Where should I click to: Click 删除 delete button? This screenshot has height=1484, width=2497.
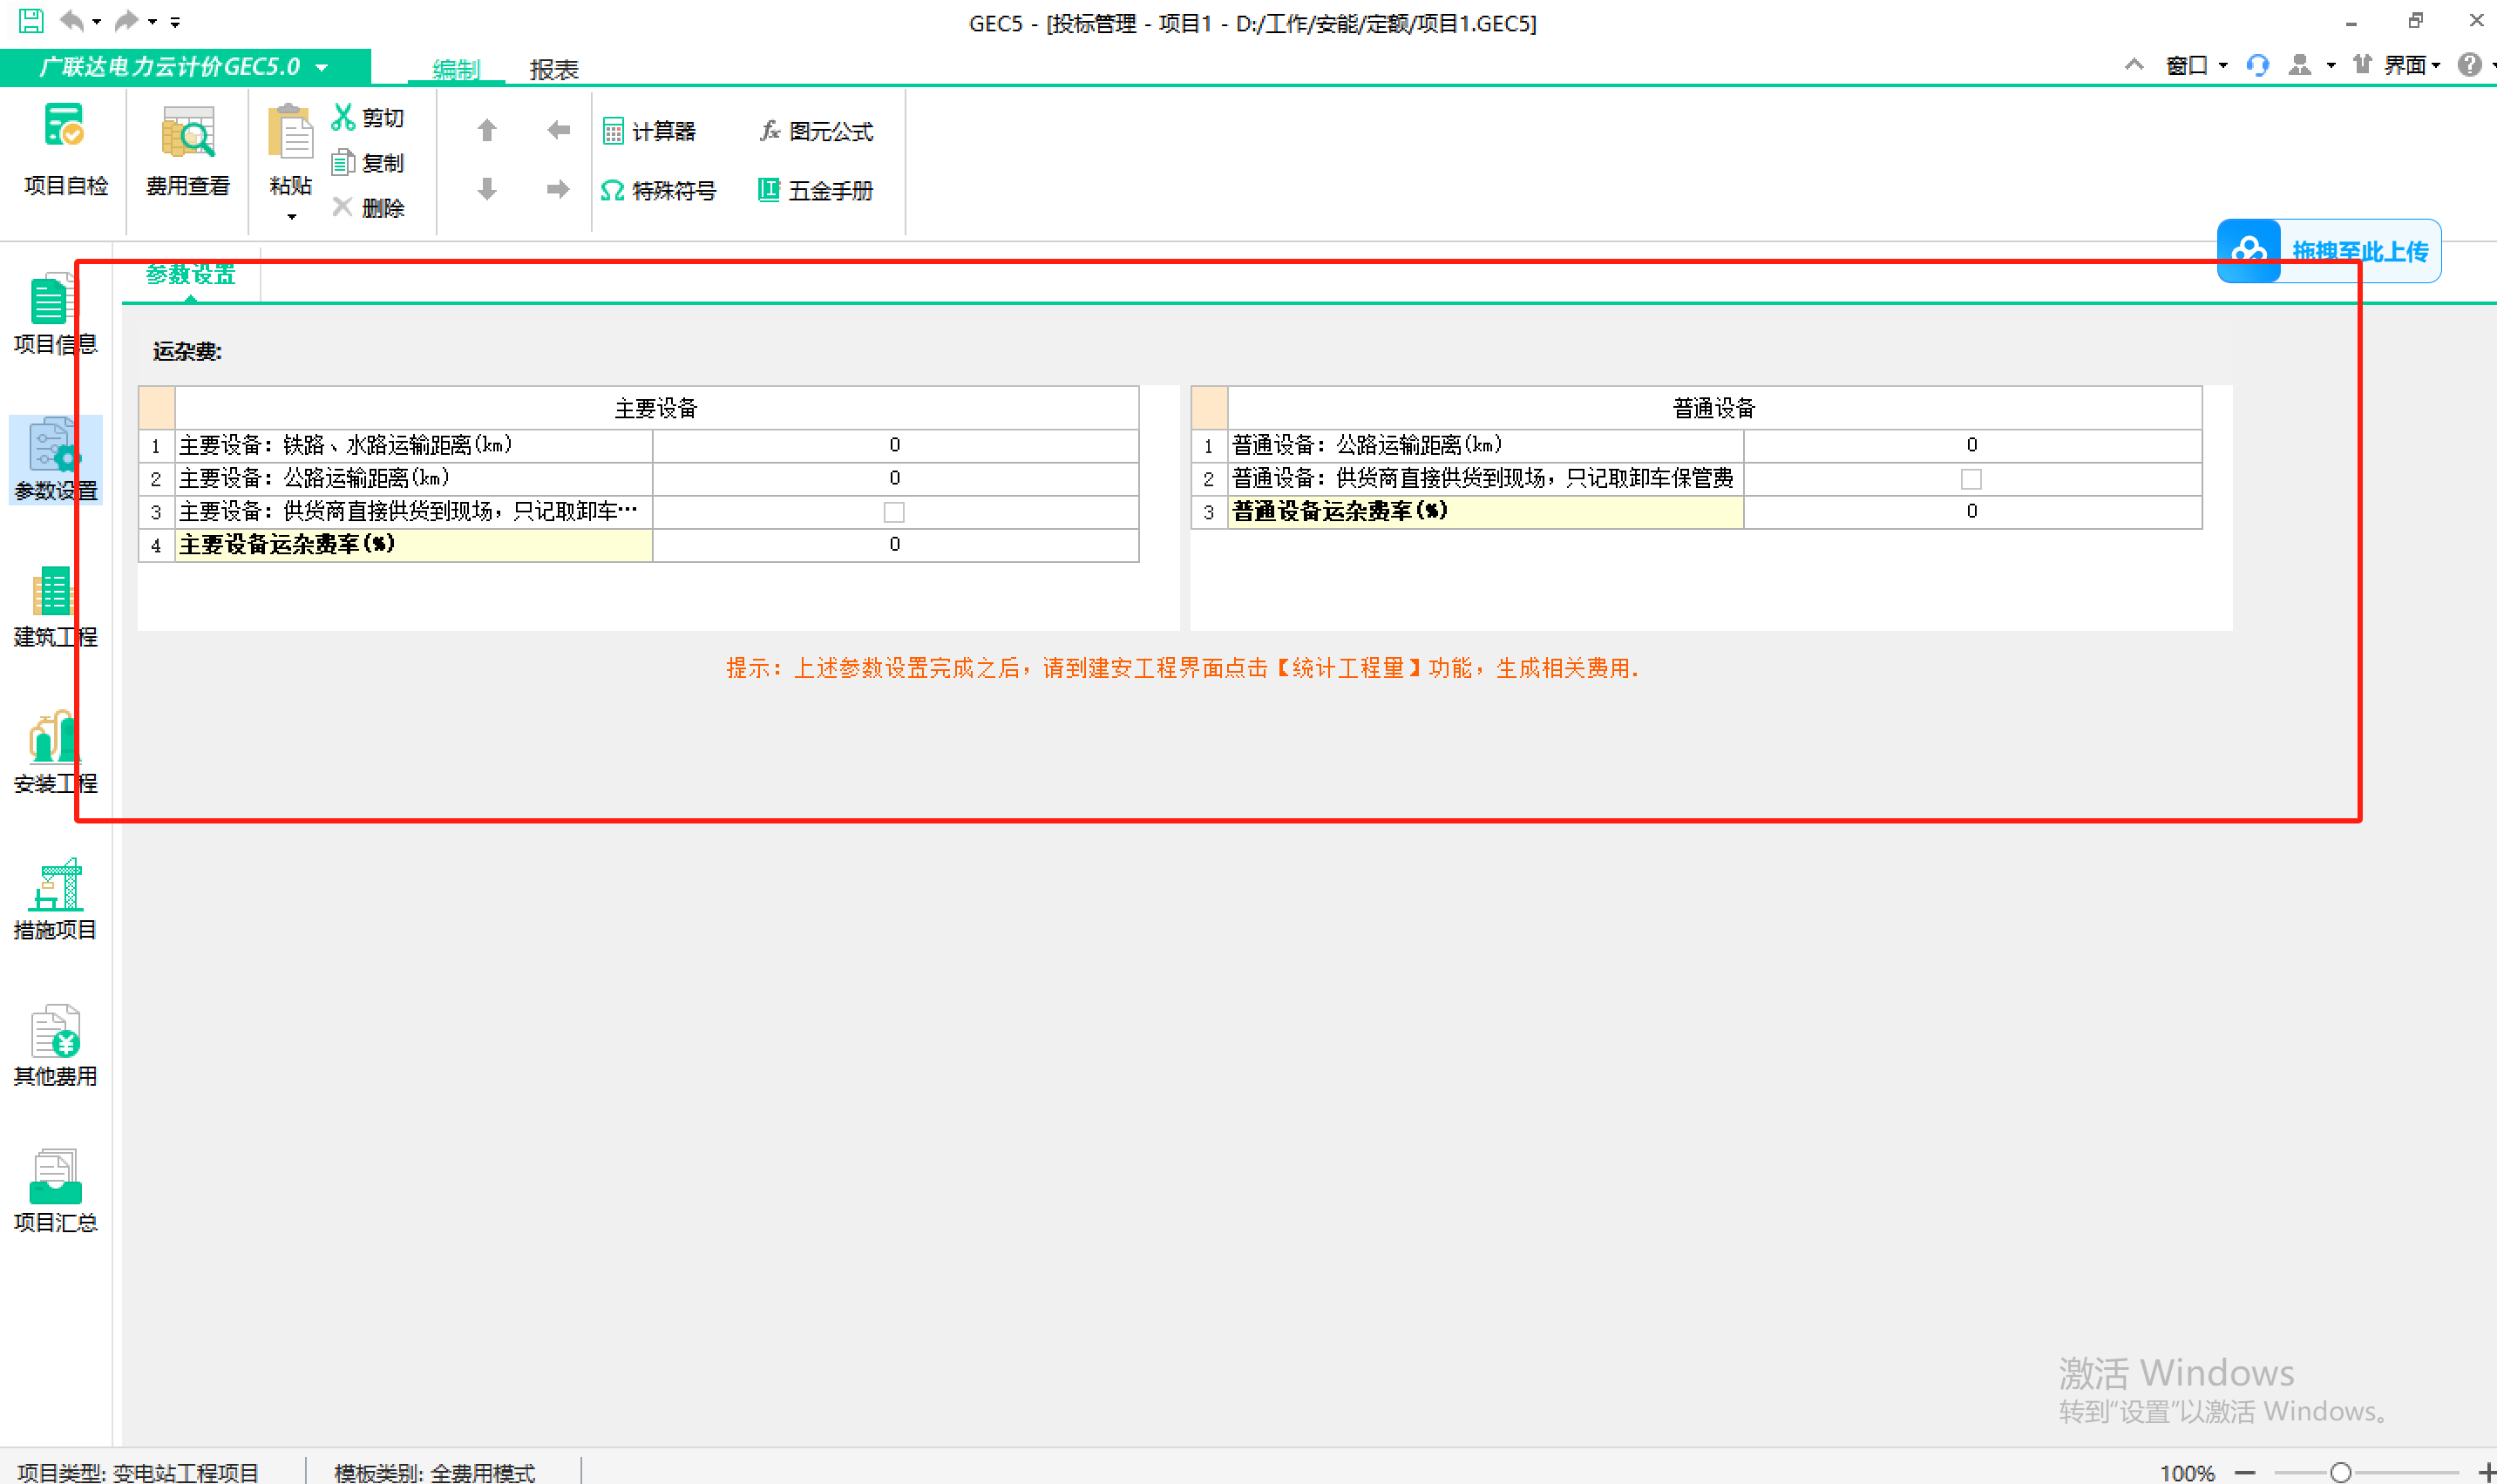(x=368, y=208)
